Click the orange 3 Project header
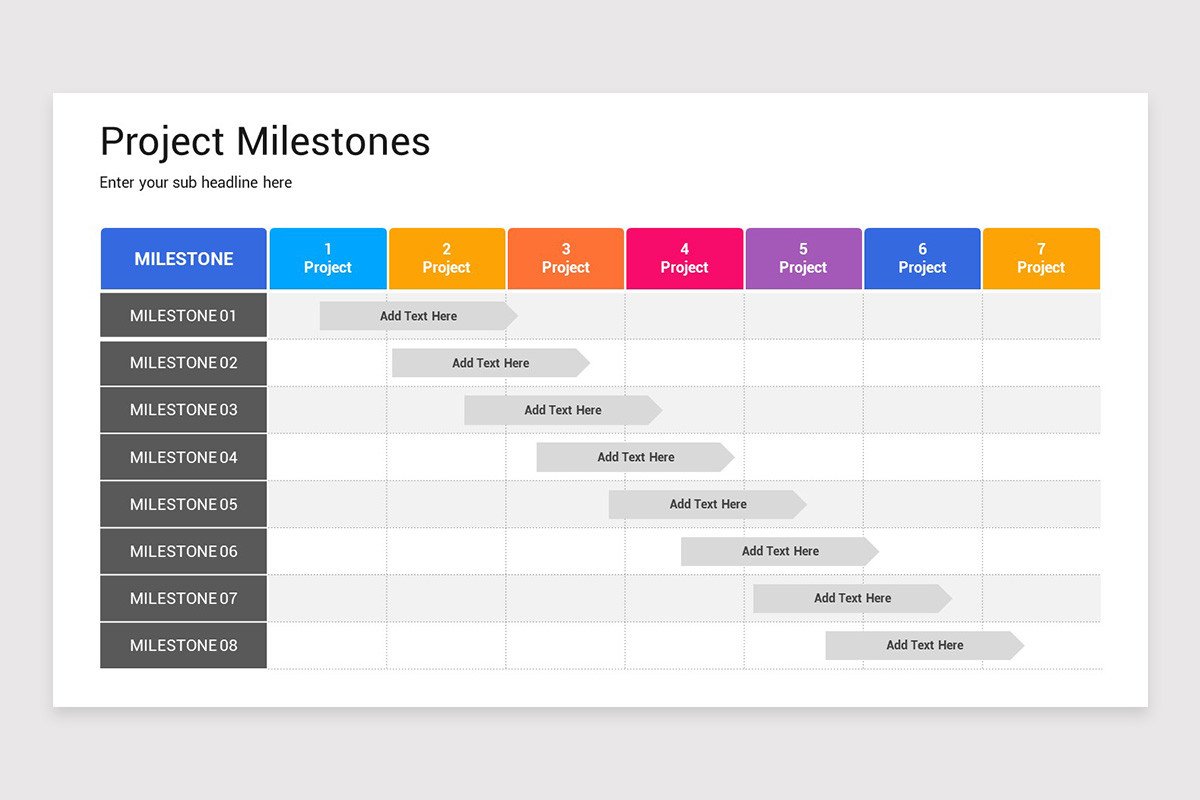The image size is (1200, 800). pos(566,259)
